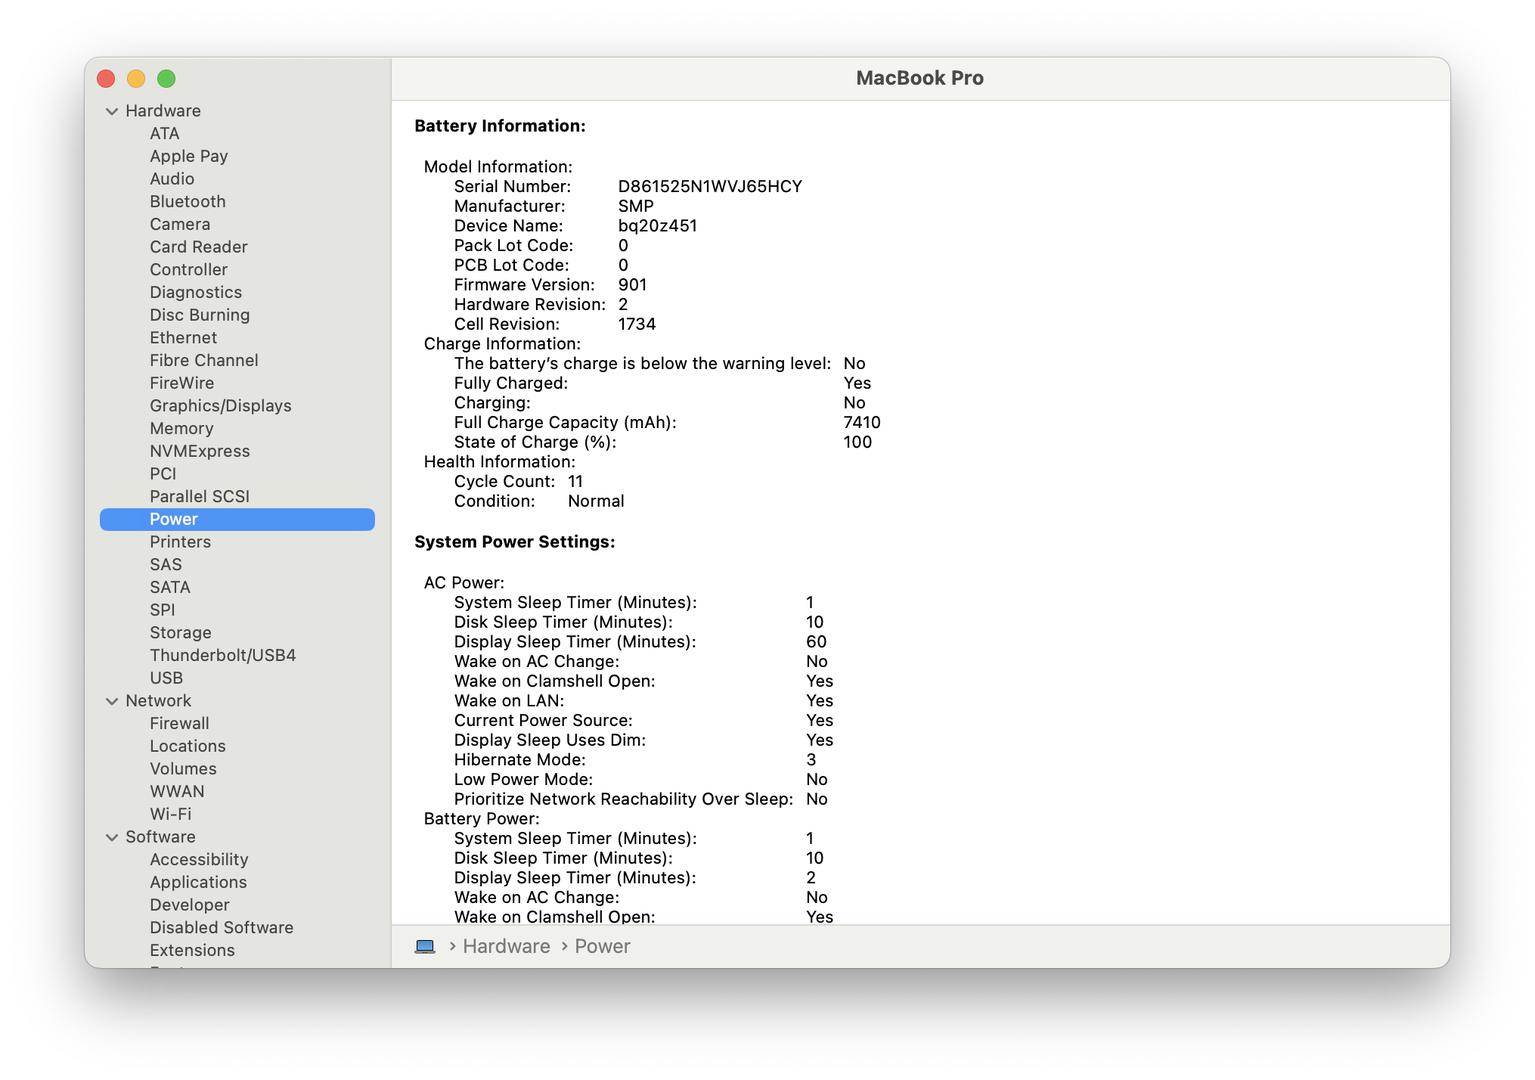Select Graphics/Displays in the sidebar
Screen dimensions: 1535x1080
220,405
